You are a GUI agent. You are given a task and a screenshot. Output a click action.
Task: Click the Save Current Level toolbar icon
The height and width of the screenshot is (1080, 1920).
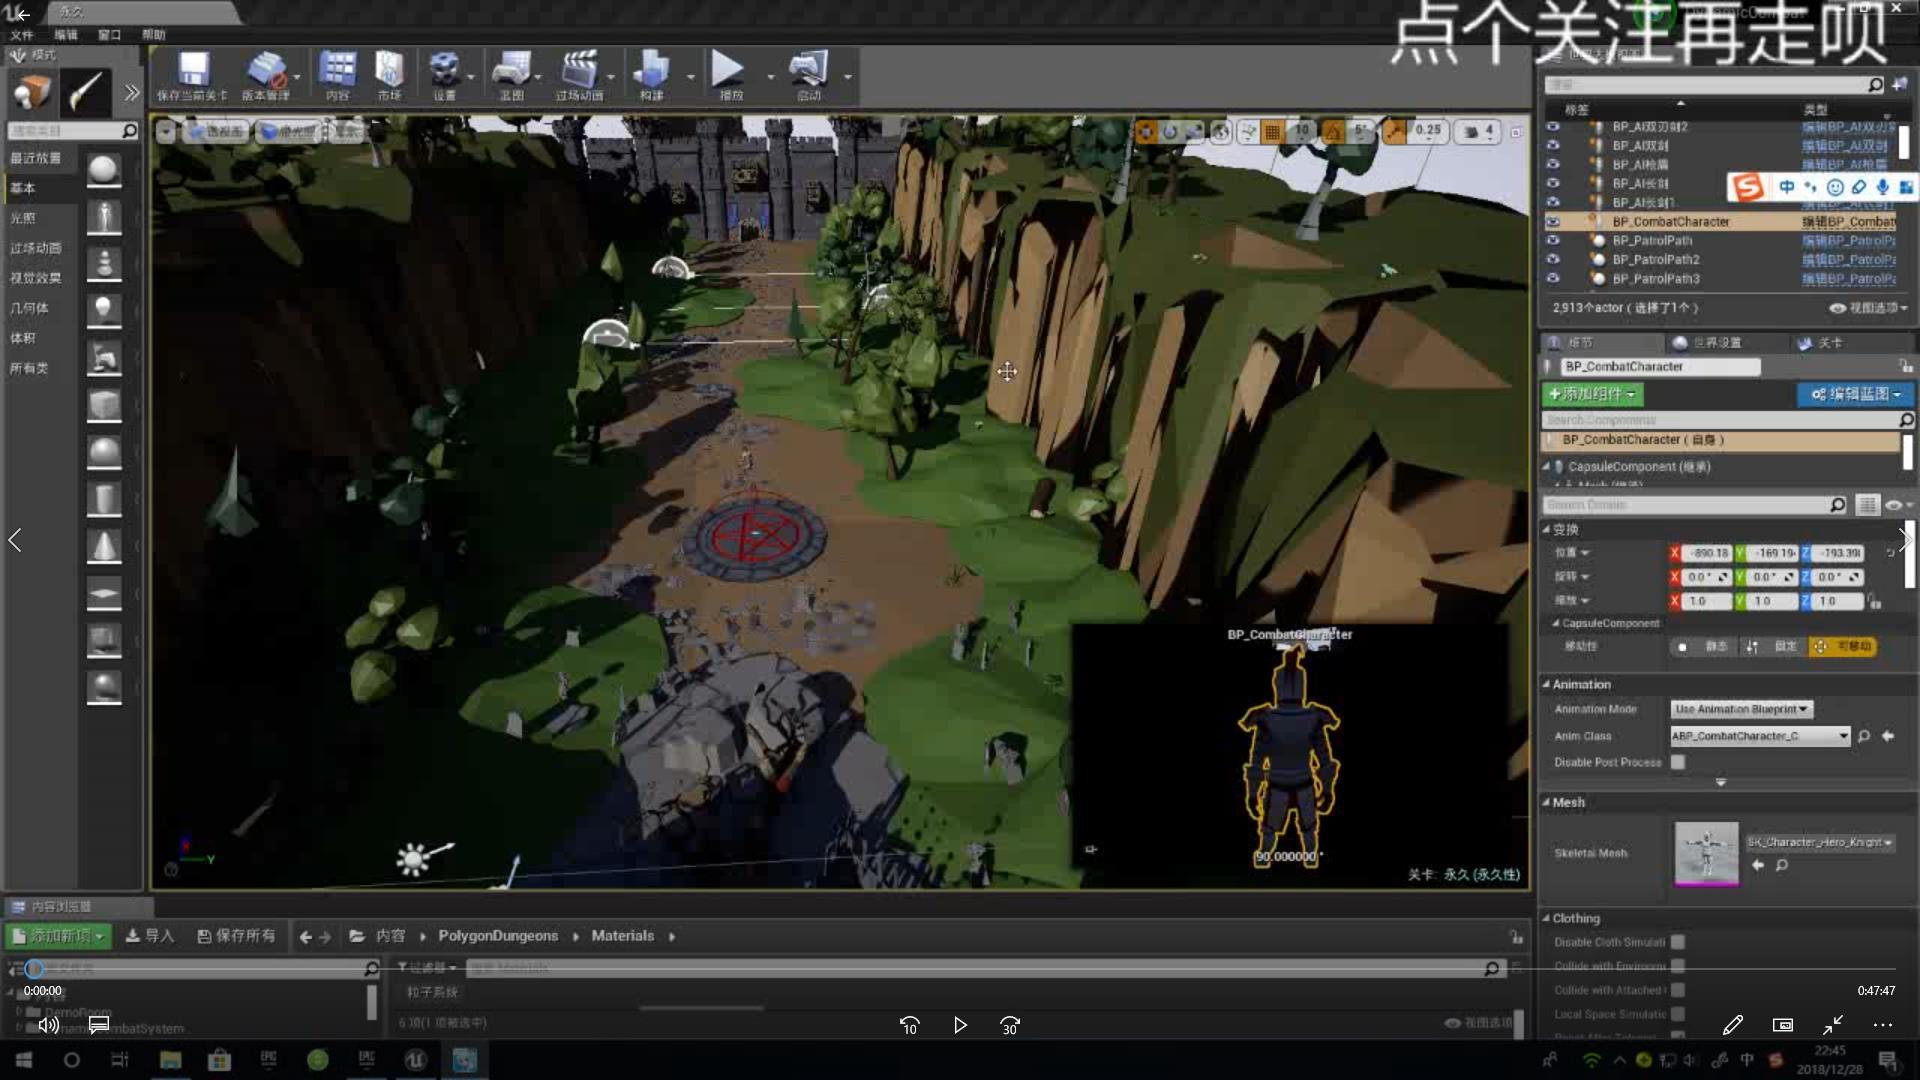[x=192, y=70]
